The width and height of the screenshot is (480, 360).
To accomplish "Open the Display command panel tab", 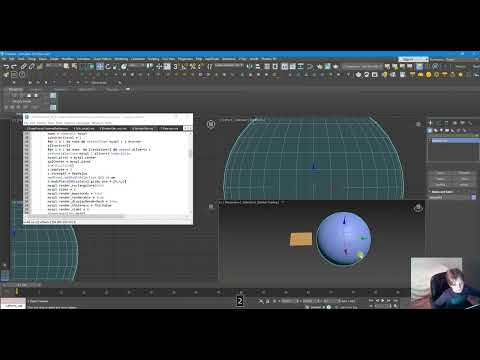I will tap(462, 123).
